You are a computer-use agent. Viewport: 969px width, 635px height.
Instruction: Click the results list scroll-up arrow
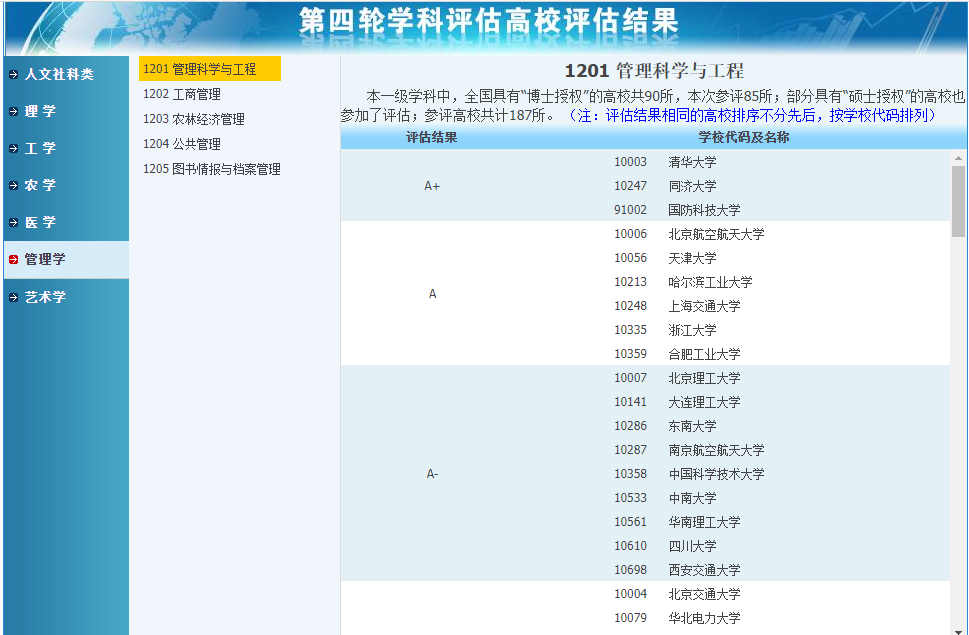click(958, 158)
